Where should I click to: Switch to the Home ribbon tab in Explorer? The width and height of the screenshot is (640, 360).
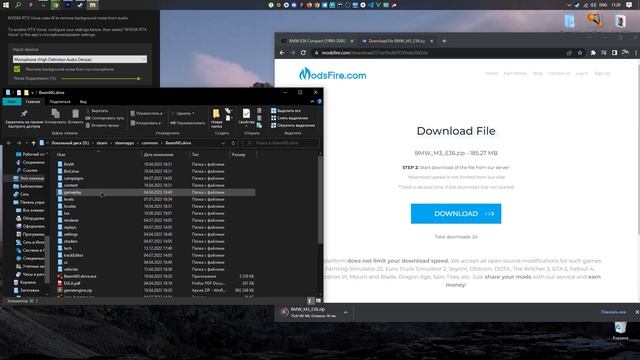coord(33,102)
